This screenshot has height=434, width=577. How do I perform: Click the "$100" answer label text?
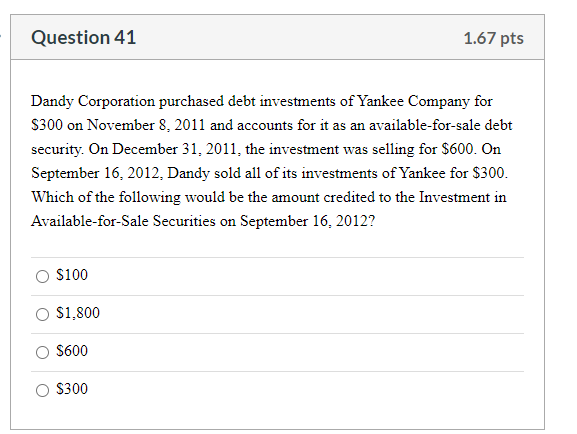tap(72, 275)
